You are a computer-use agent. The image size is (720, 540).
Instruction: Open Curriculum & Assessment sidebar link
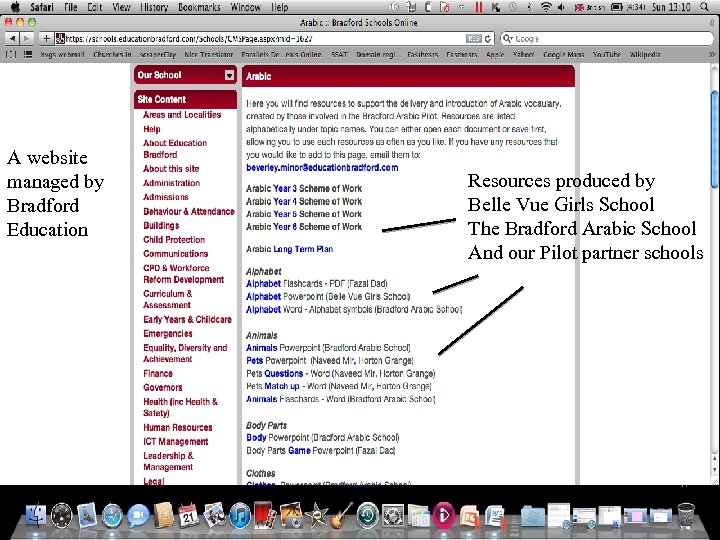point(168,299)
